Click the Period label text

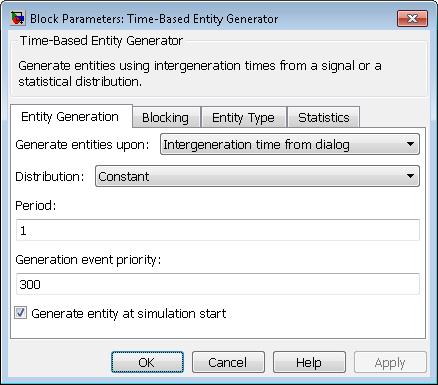coord(36,205)
